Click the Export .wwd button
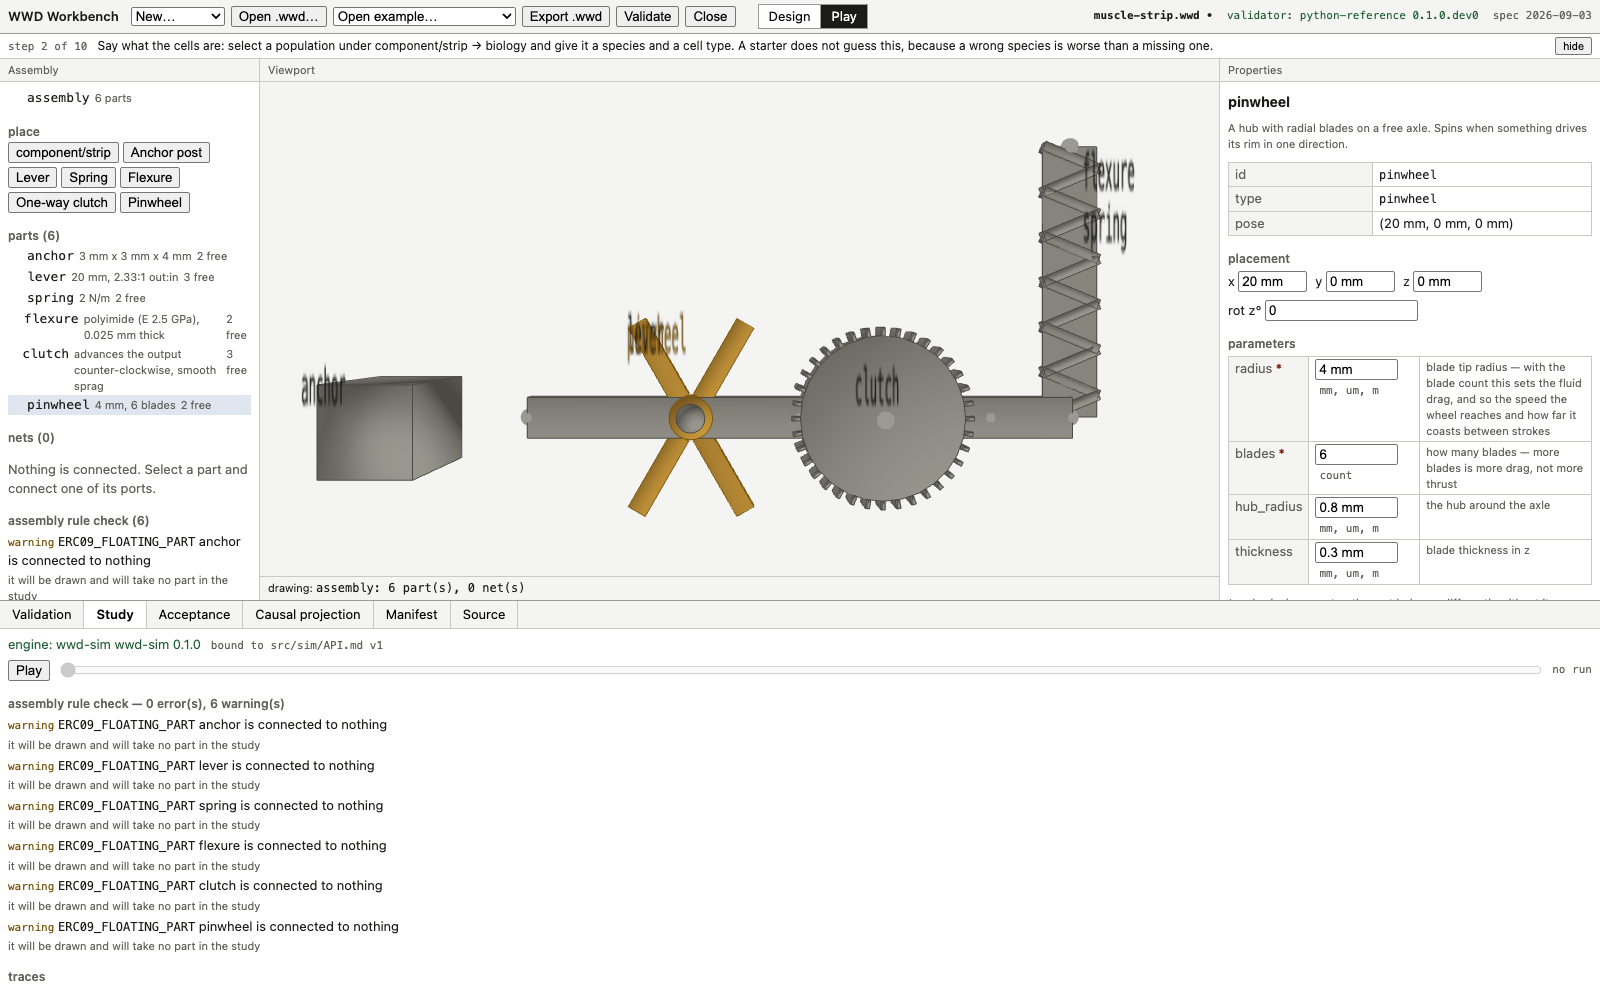 click(x=566, y=16)
